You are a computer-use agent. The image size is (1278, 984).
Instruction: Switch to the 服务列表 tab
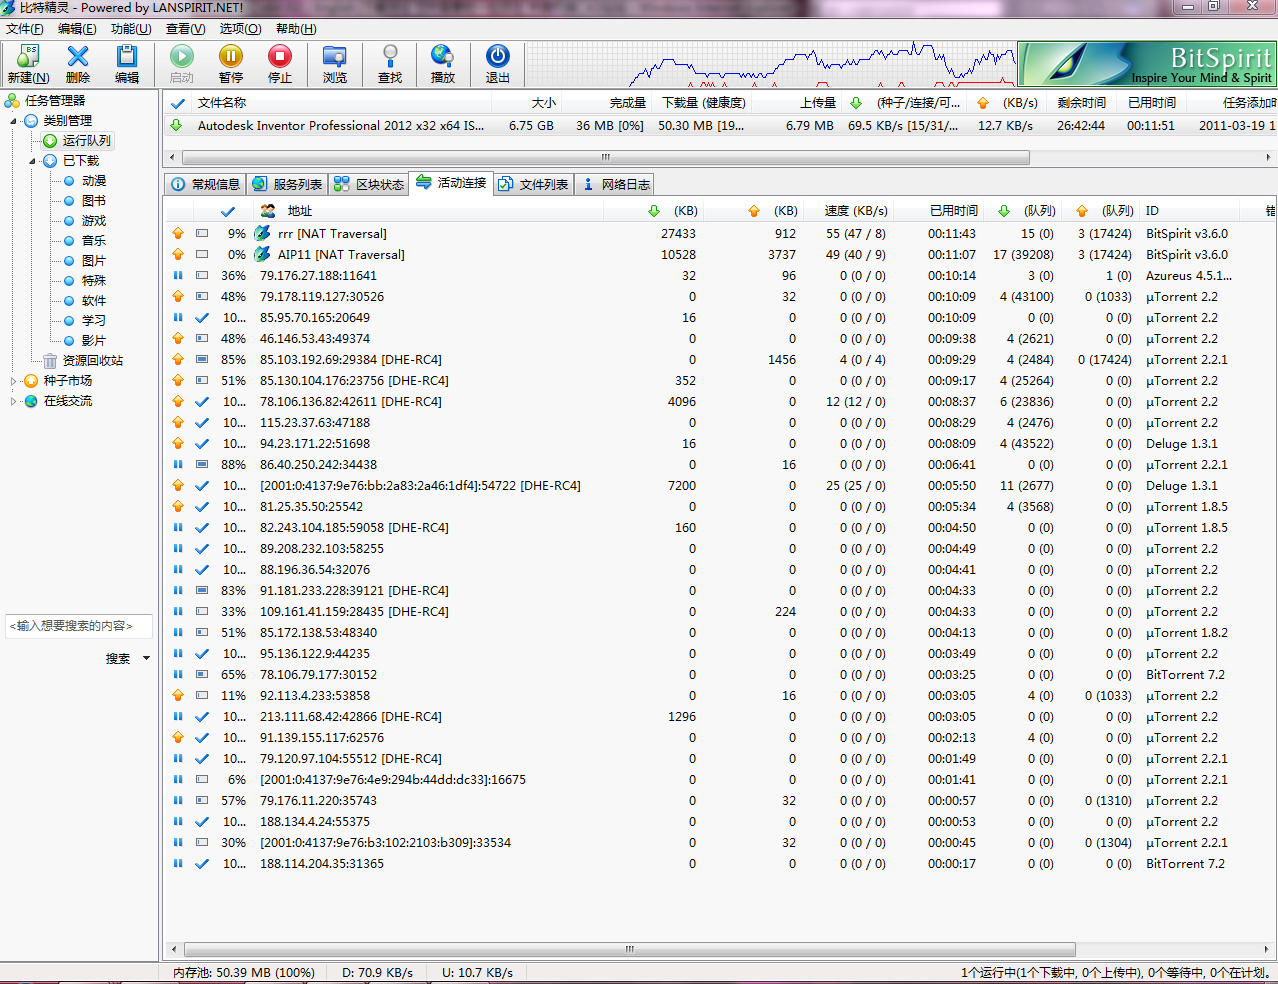tap(288, 184)
